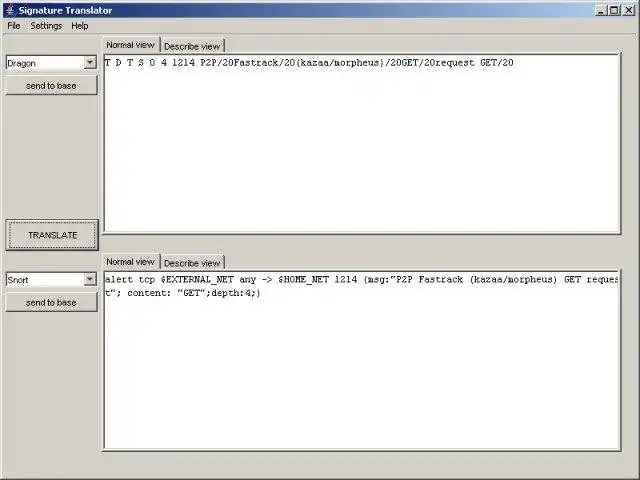640x480 pixels.
Task: Click the Signature Translator title bar icon
Action: 10,10
